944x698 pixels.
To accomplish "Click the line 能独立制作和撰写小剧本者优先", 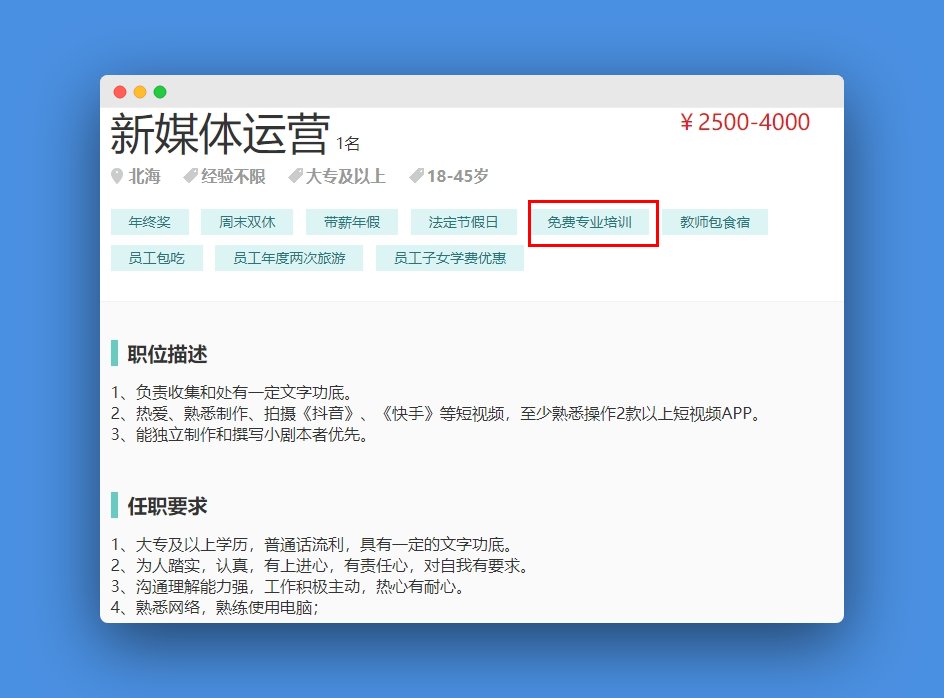I will coord(240,435).
